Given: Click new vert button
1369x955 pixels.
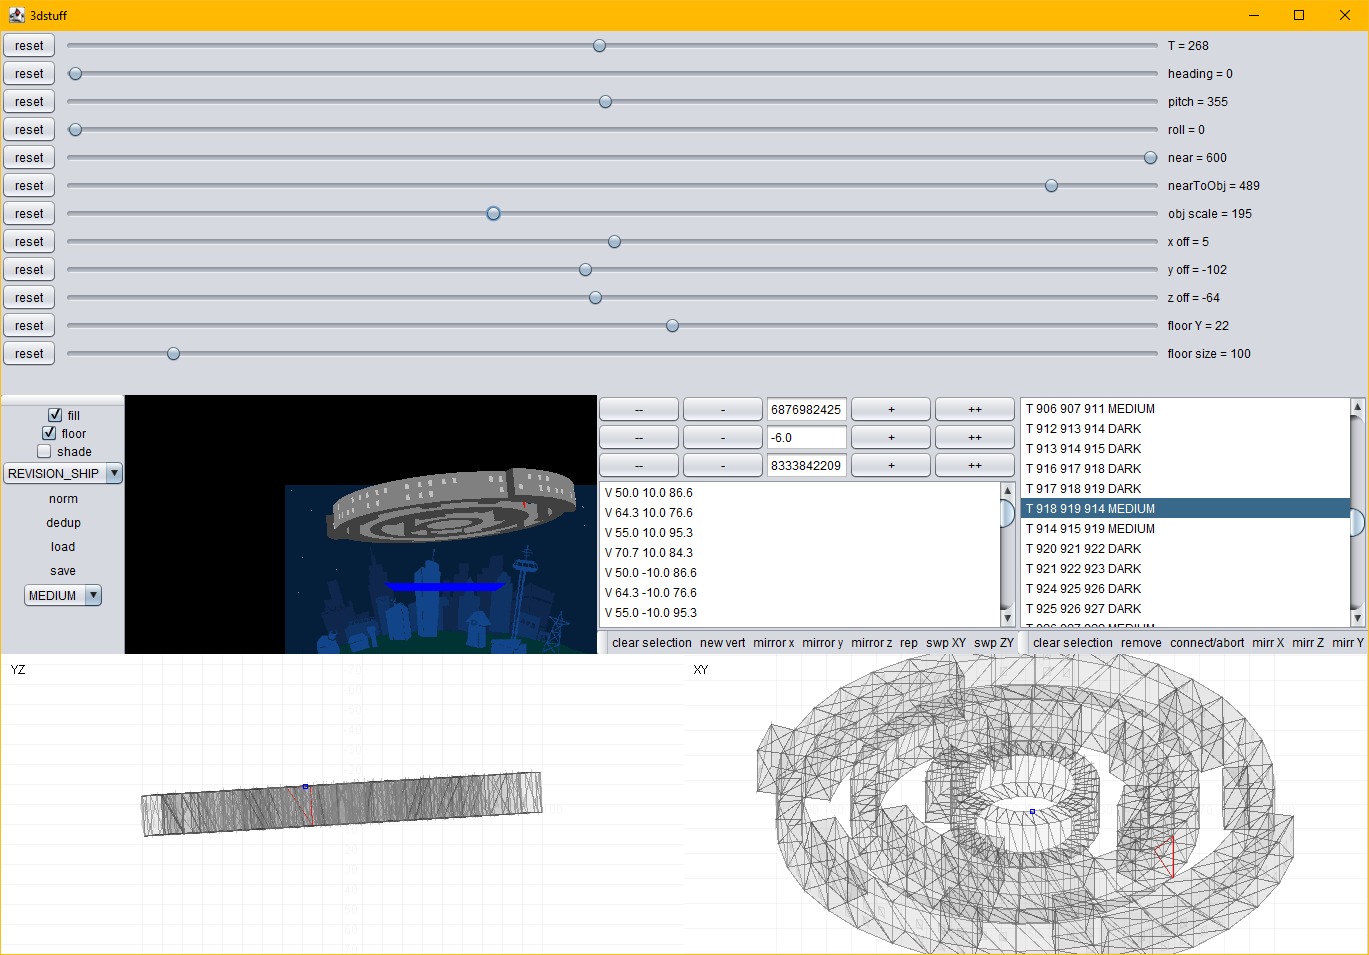Looking at the screenshot, I should click(x=723, y=643).
